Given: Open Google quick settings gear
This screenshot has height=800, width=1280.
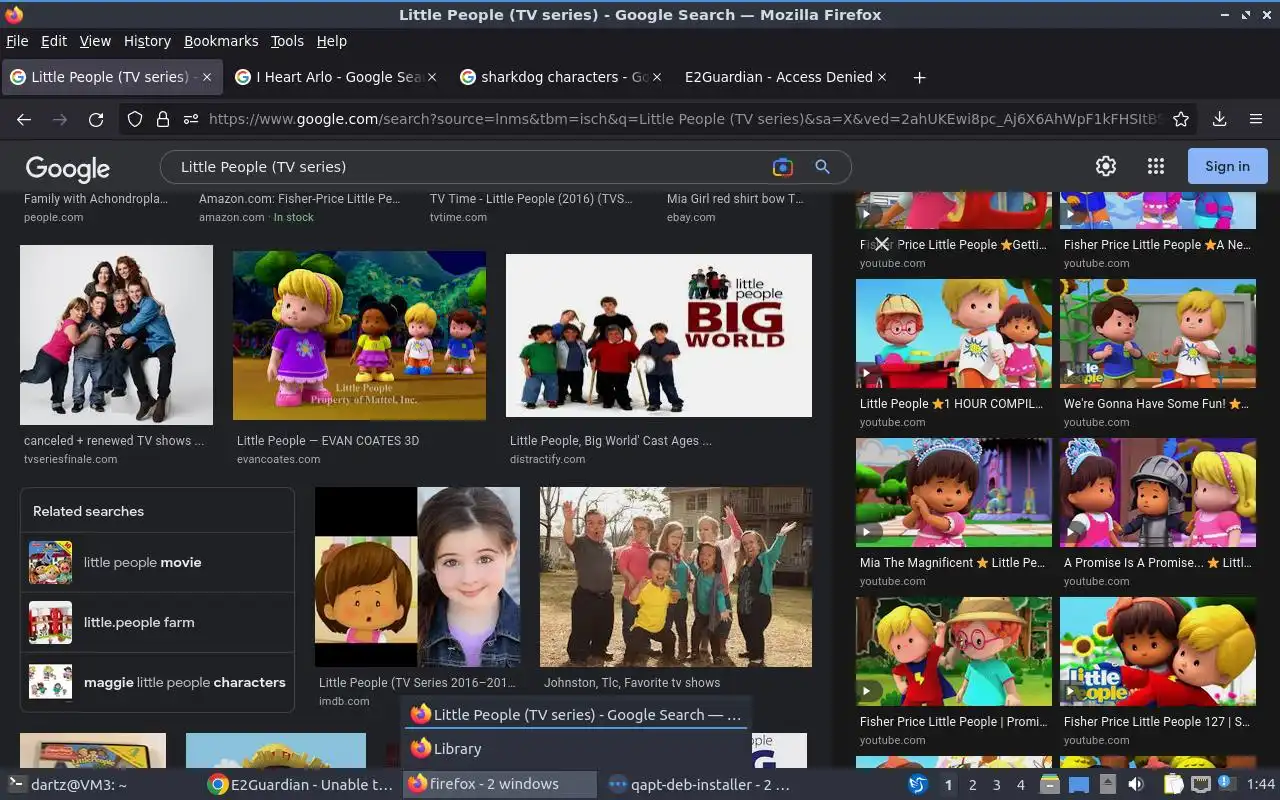Looking at the screenshot, I should click(x=1105, y=167).
